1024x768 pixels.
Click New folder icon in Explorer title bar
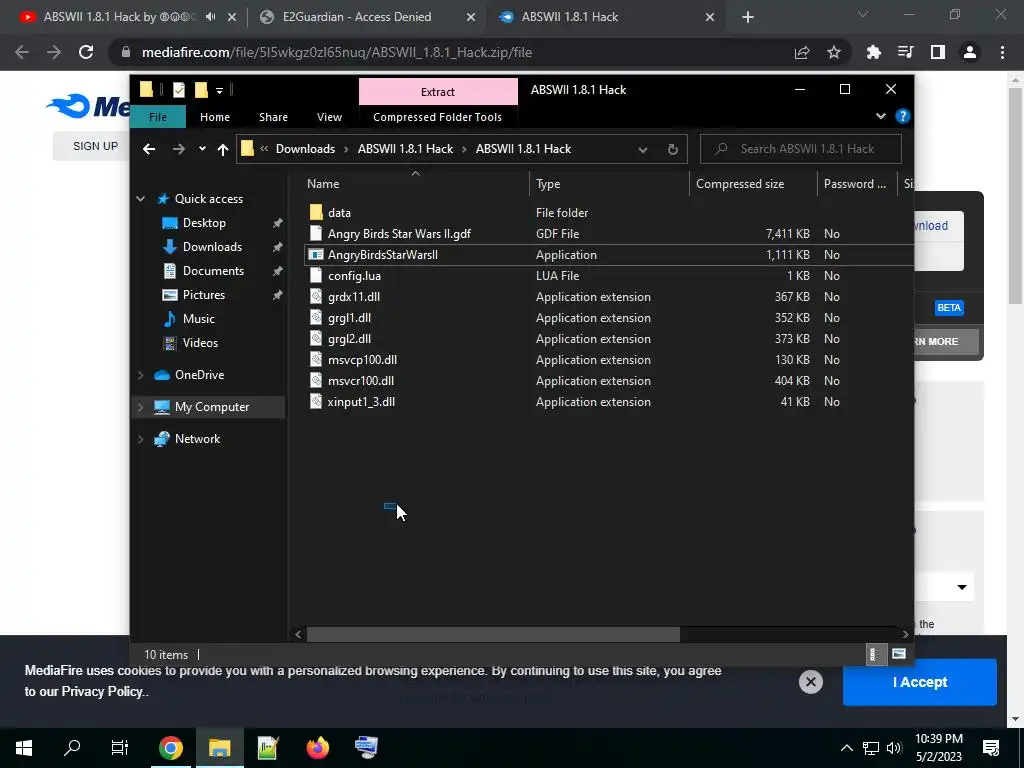pos(201,89)
